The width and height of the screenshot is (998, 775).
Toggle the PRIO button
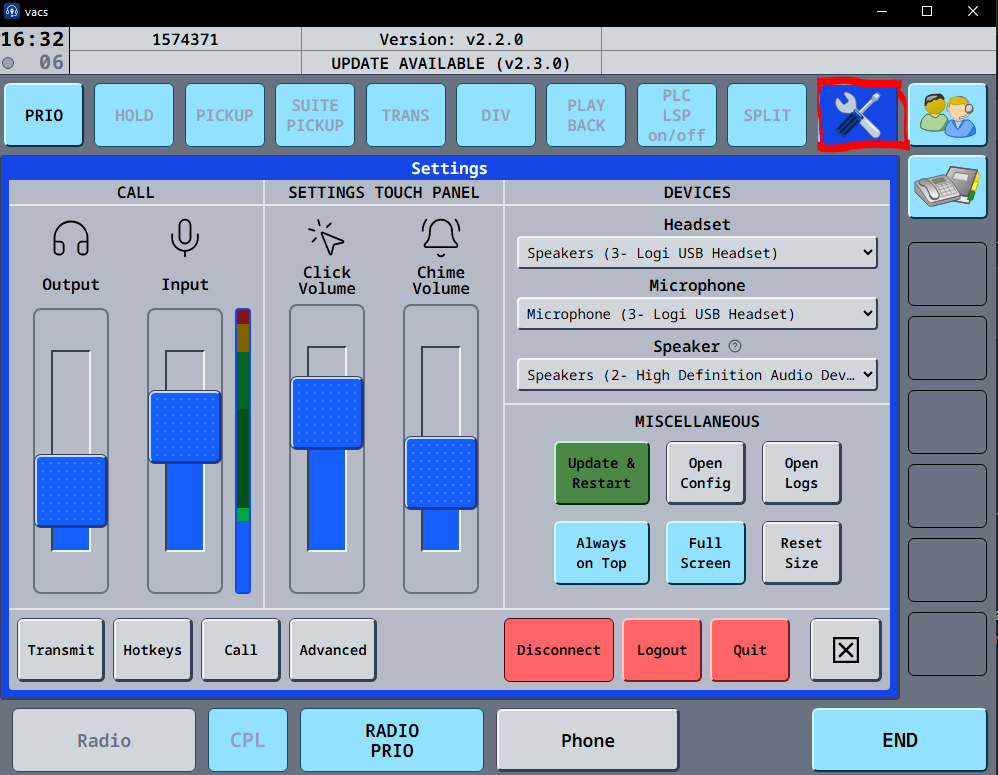(x=44, y=115)
